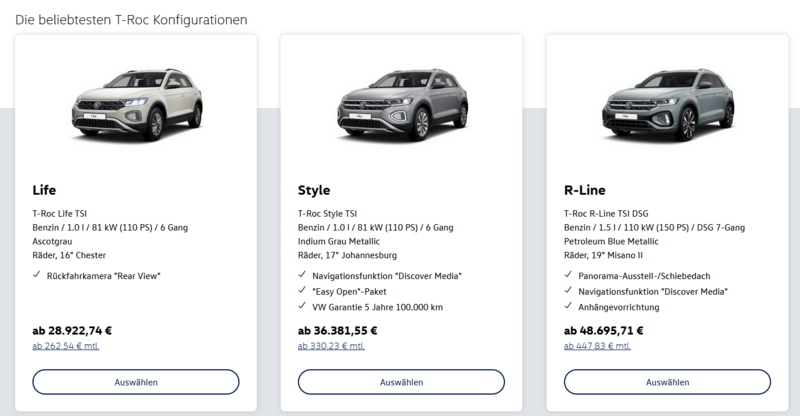Choose the Style model's Auswählen button

(x=402, y=382)
